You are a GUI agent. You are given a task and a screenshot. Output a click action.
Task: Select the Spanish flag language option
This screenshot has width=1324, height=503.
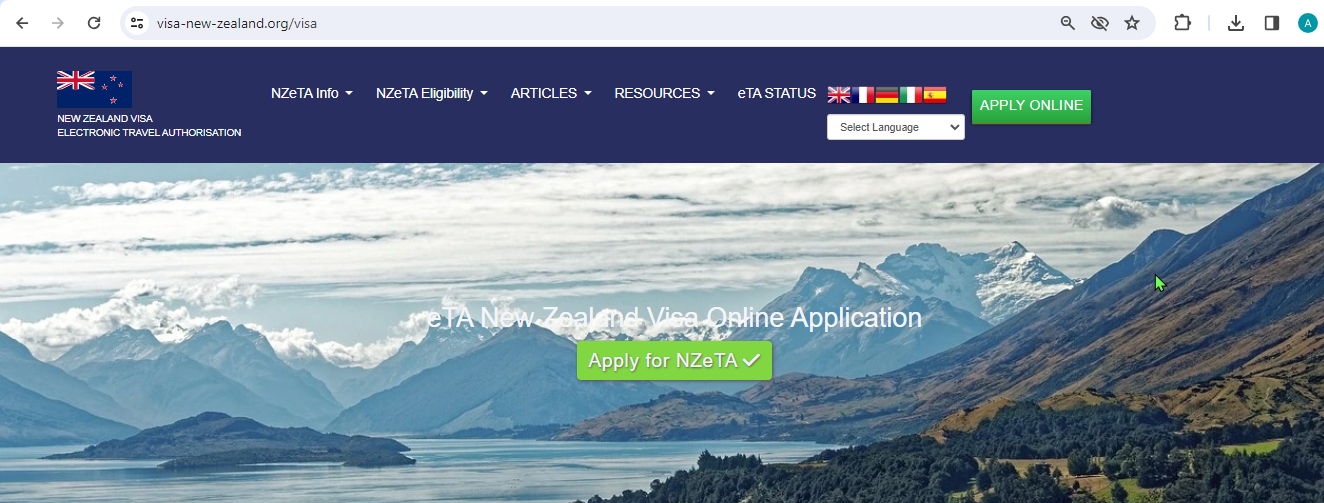click(x=935, y=95)
